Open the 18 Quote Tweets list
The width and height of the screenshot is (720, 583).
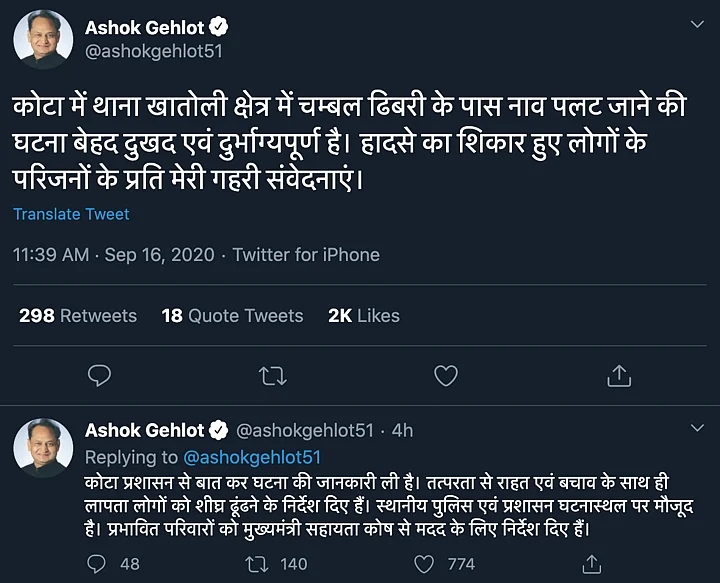pyautogui.click(x=232, y=316)
